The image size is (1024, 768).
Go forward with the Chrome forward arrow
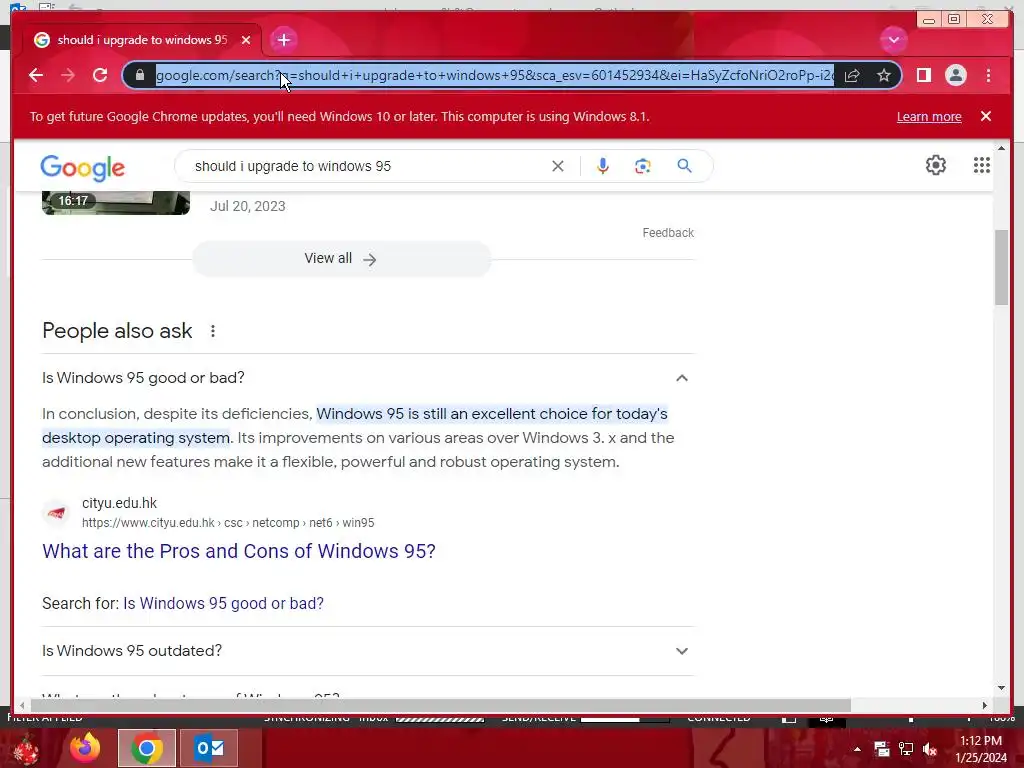(68, 75)
